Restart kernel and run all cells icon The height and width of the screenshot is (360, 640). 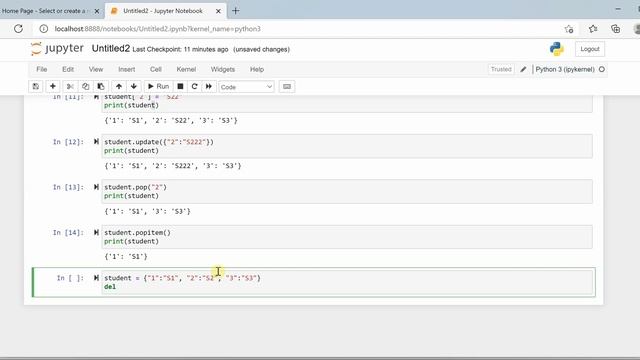[x=209, y=87]
